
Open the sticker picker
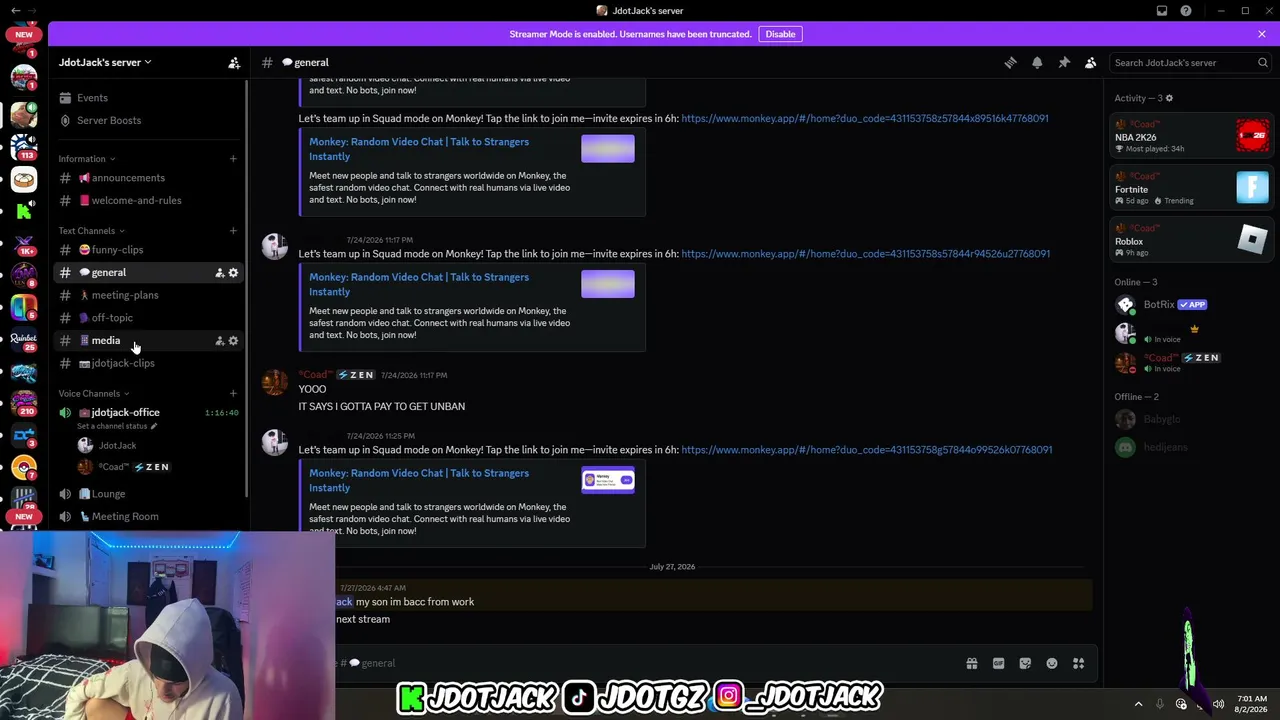coord(1025,663)
